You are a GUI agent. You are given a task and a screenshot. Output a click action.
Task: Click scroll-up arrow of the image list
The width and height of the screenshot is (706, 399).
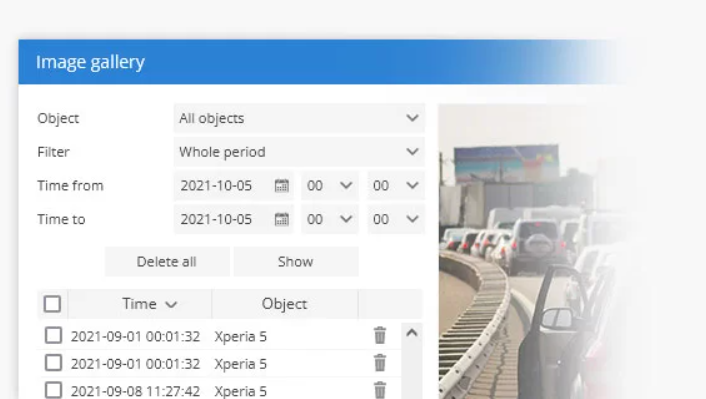tap(412, 333)
